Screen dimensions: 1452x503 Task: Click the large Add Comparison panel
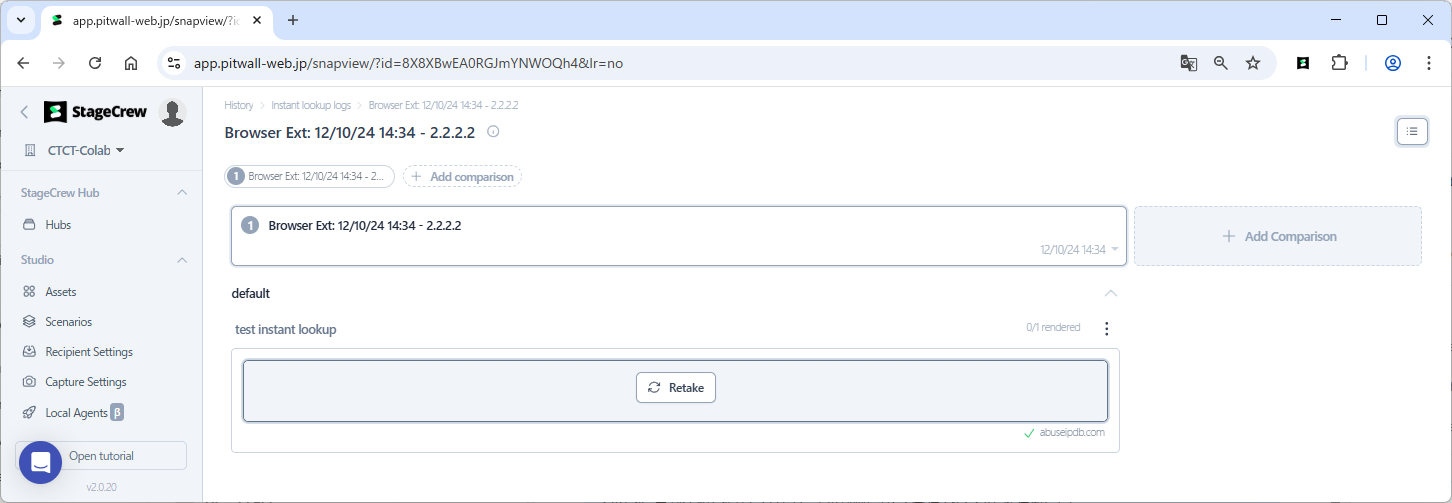(1278, 236)
